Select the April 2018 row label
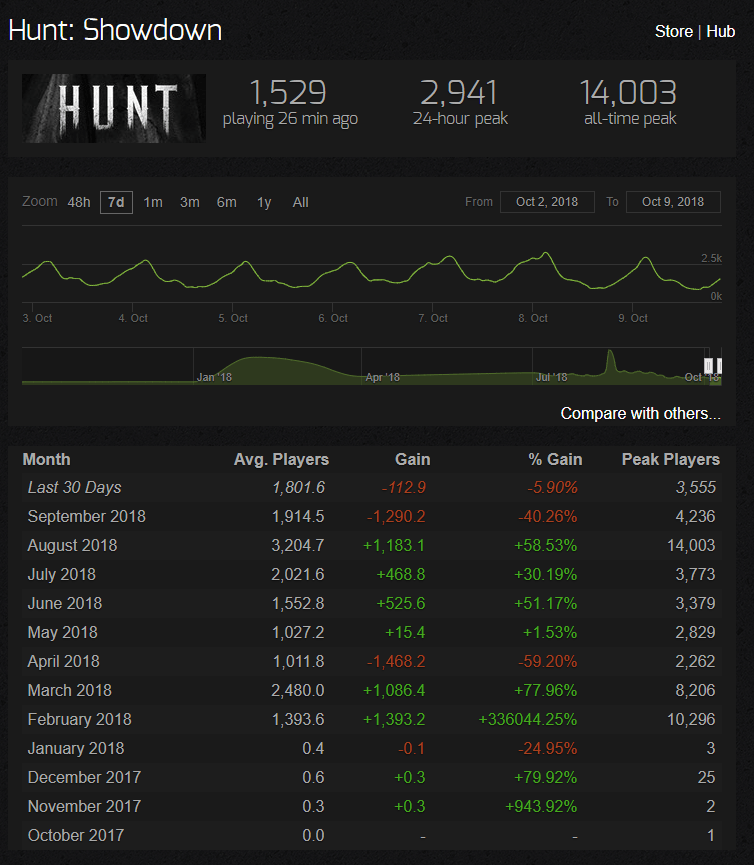Image resolution: width=754 pixels, height=865 pixels. pos(63,661)
